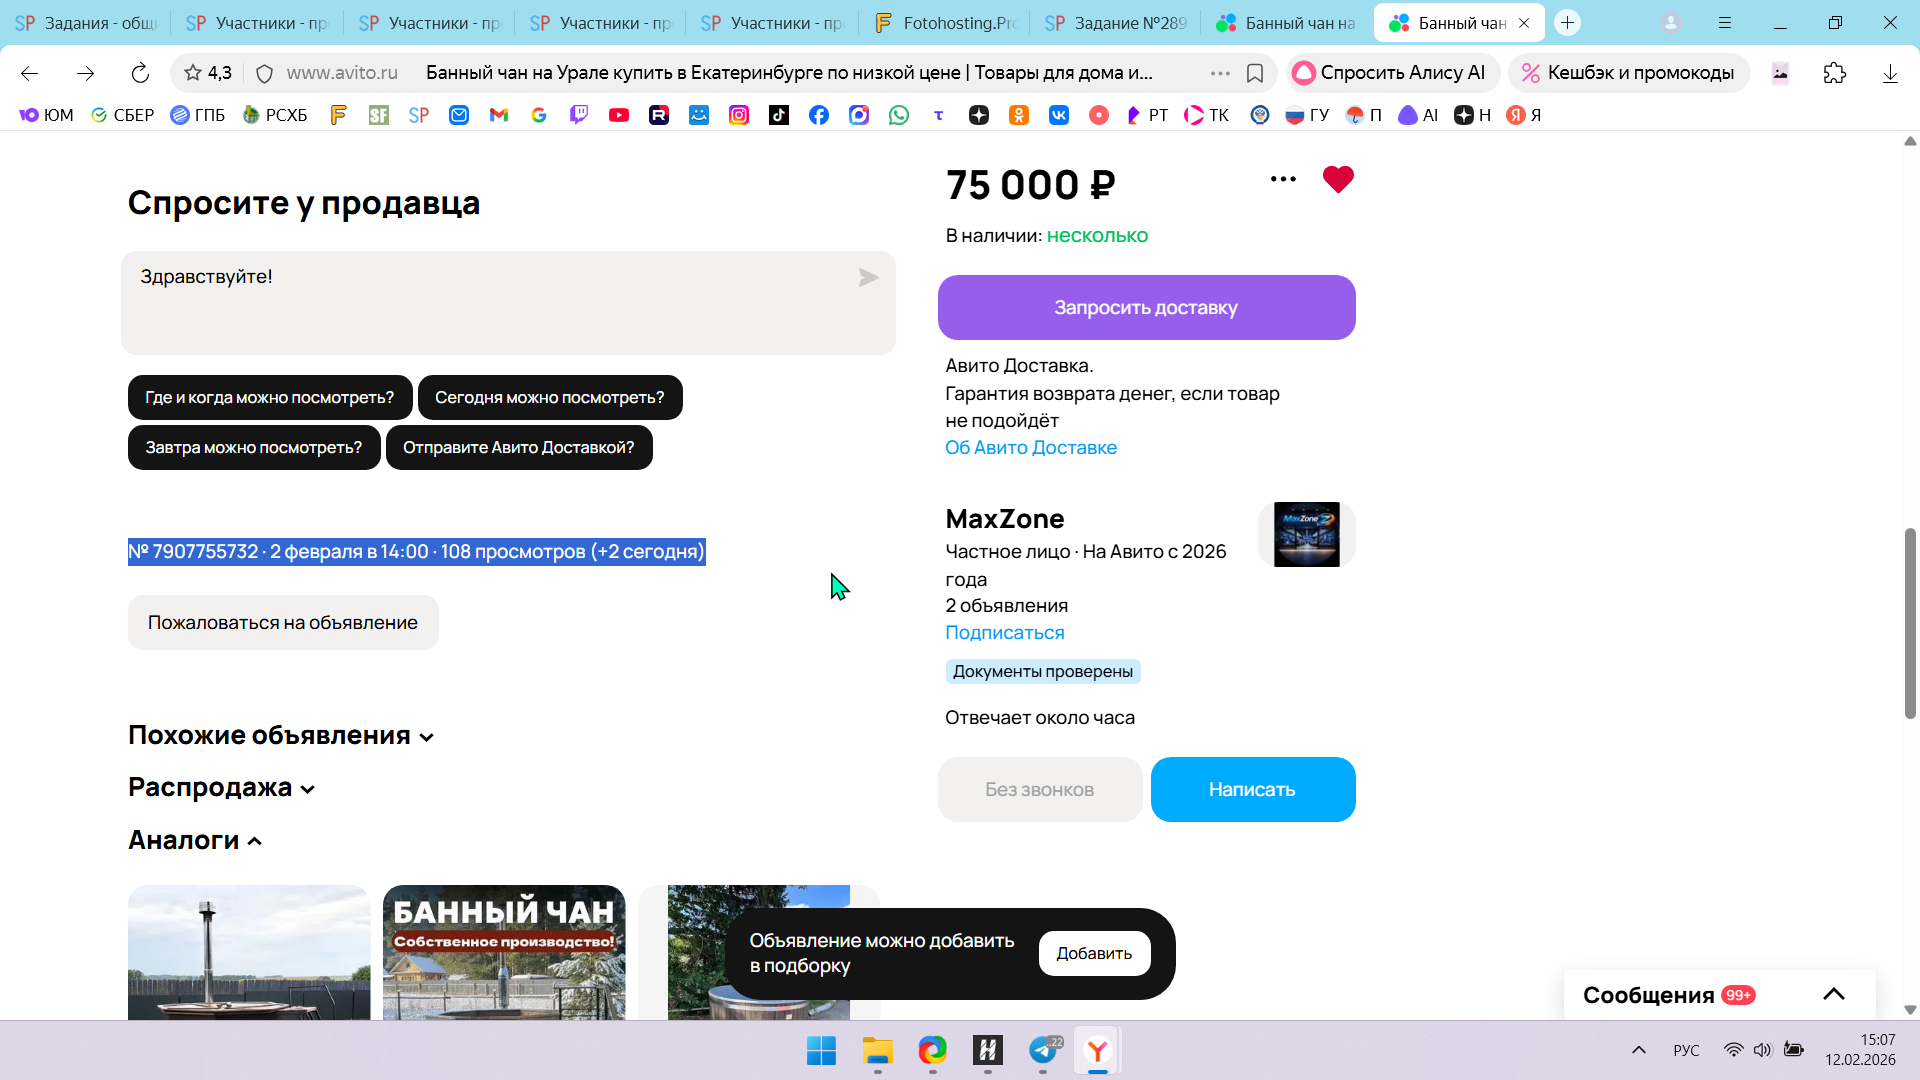
Task: Reload the page with refresh icon
Action: pos(140,73)
